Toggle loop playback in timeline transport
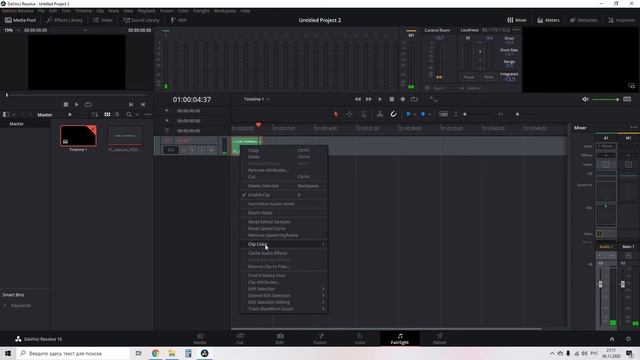This screenshot has width=640, height=360. (x=414, y=99)
